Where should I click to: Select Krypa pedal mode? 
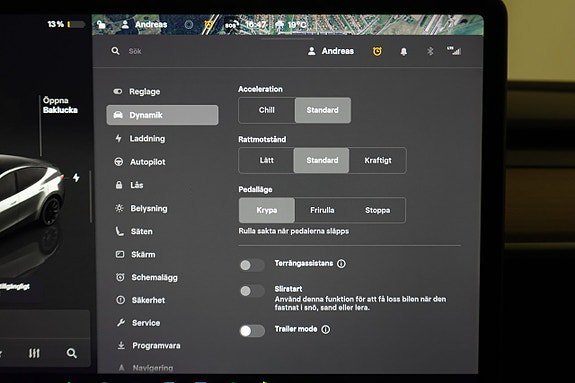pos(267,210)
